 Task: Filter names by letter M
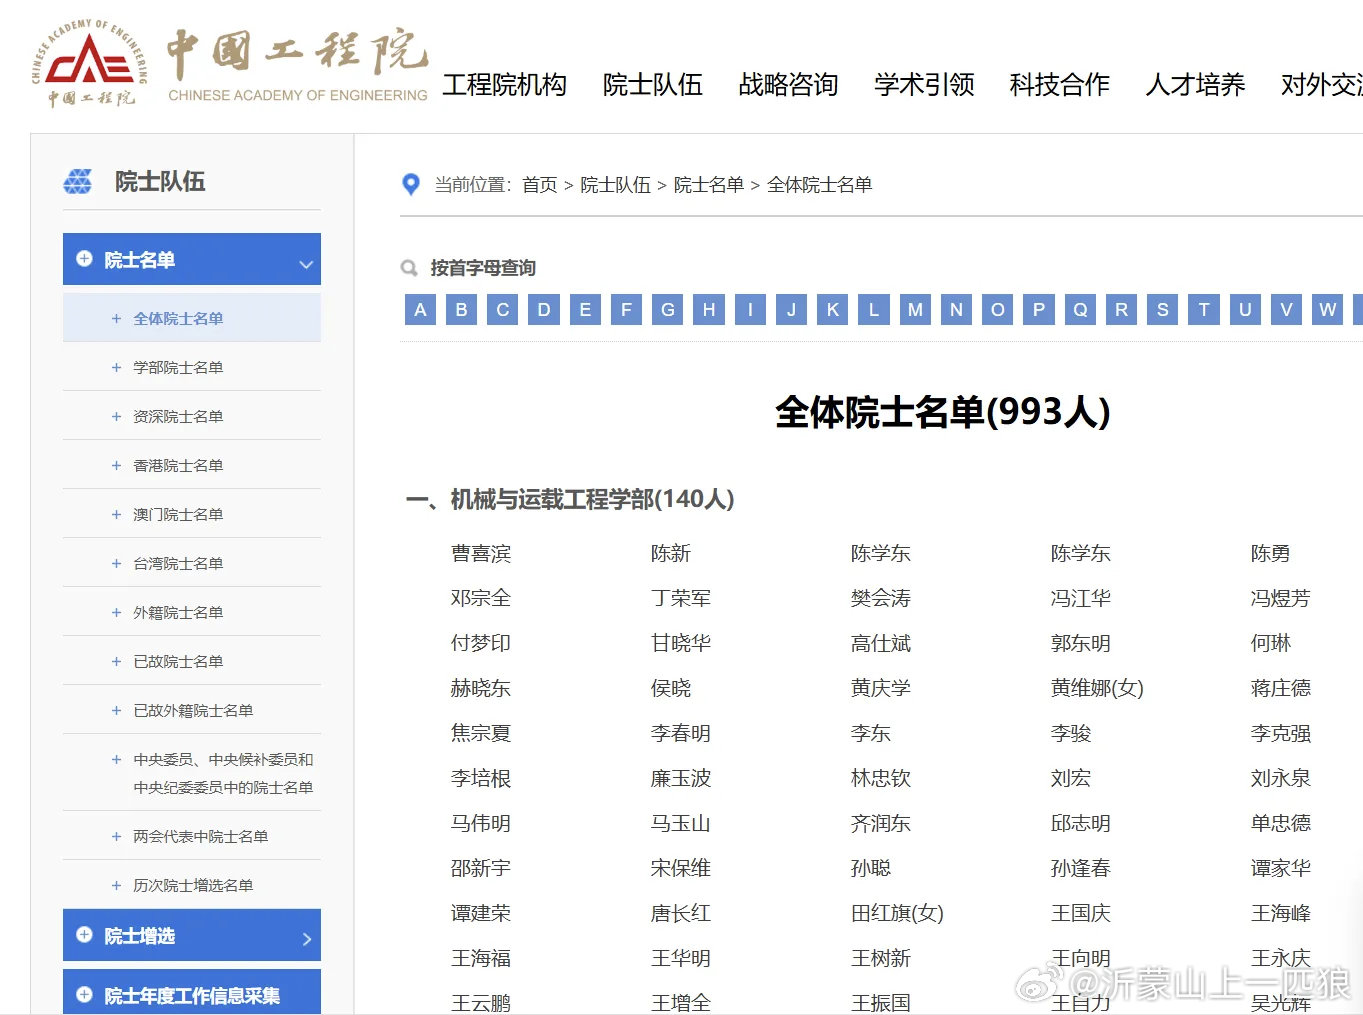[915, 309]
